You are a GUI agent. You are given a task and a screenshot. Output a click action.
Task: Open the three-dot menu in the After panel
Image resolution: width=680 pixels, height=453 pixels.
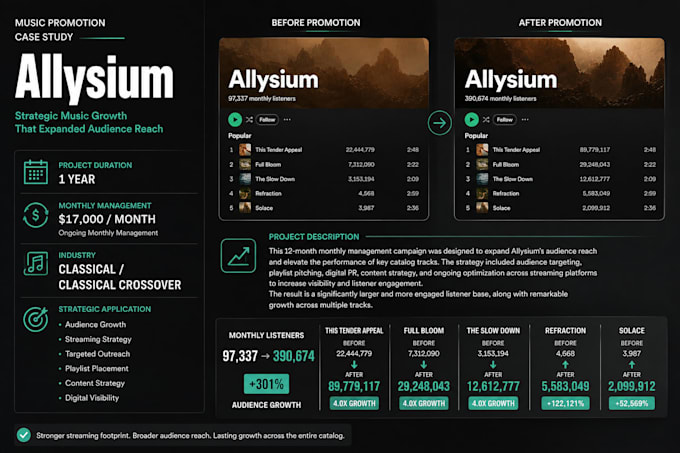tap(525, 120)
